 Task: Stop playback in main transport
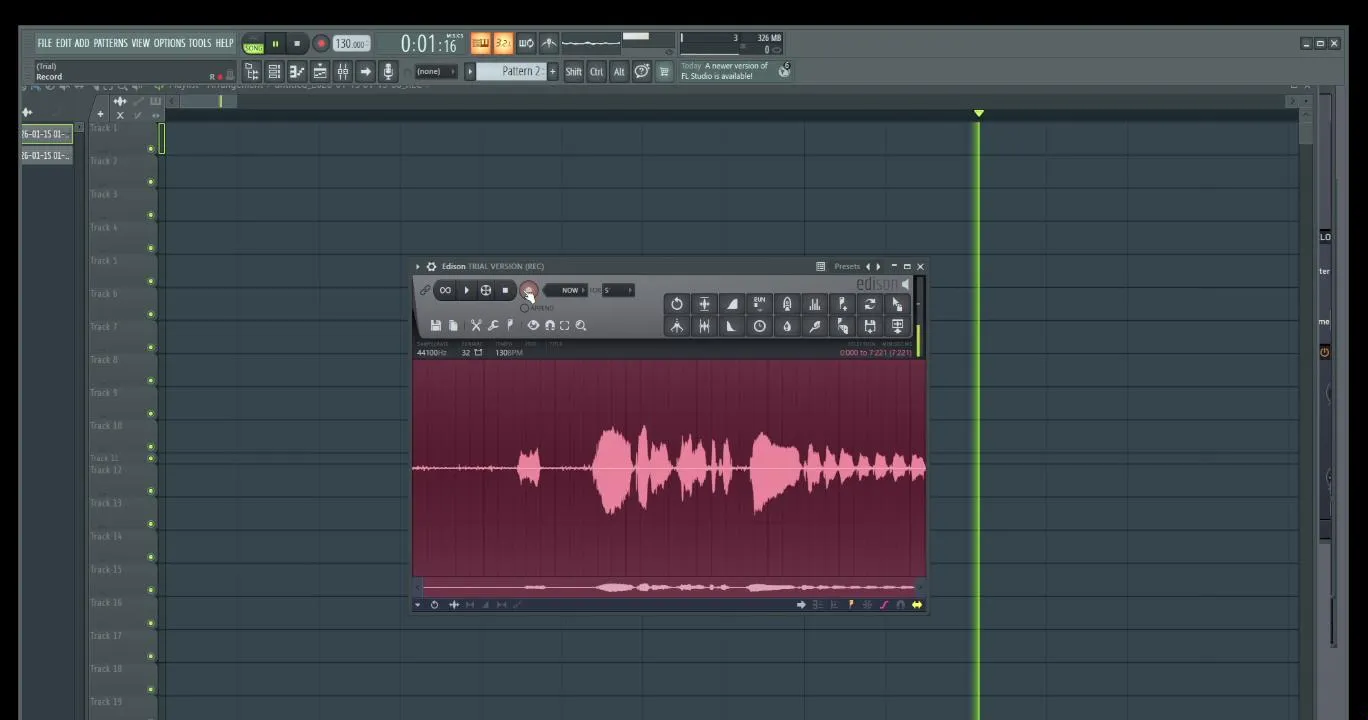click(297, 44)
